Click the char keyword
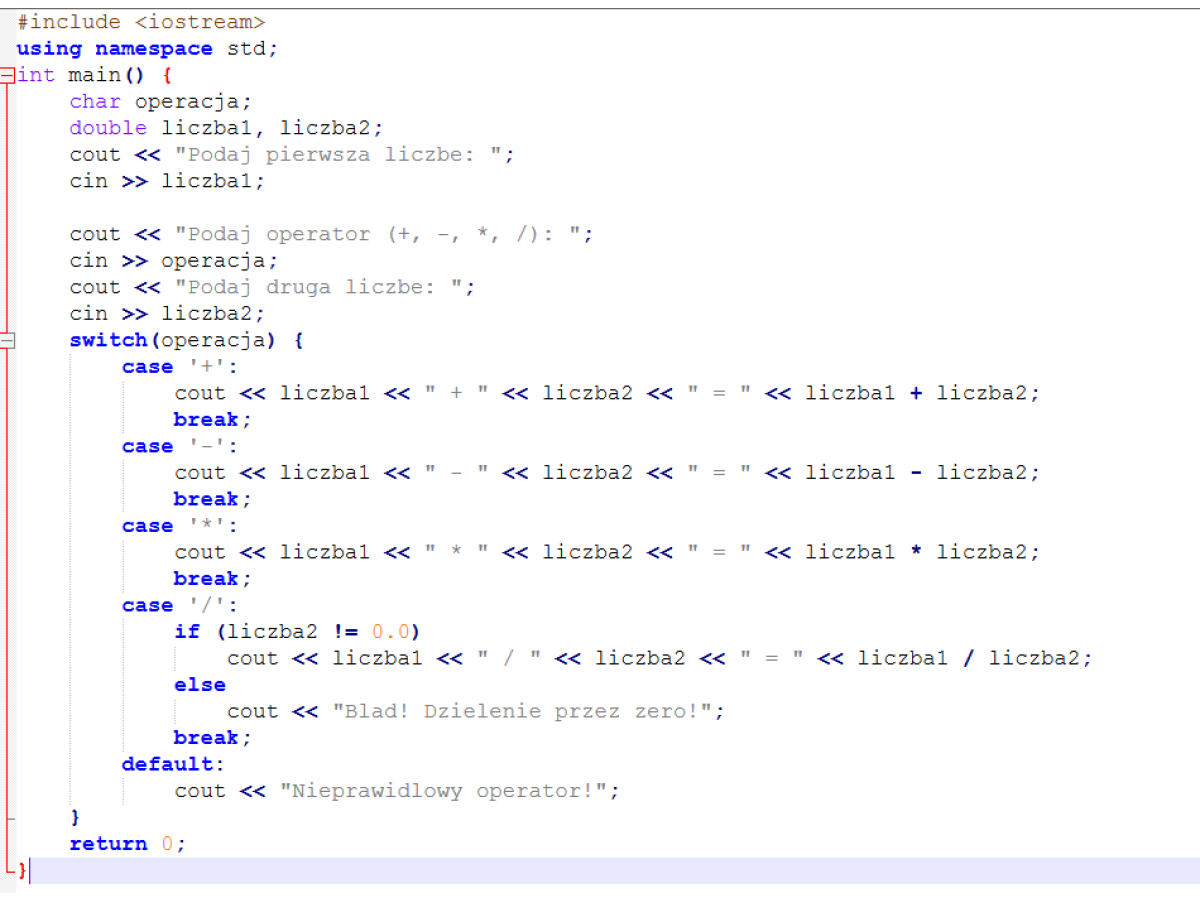Image resolution: width=1200 pixels, height=900 pixels. click(x=95, y=102)
